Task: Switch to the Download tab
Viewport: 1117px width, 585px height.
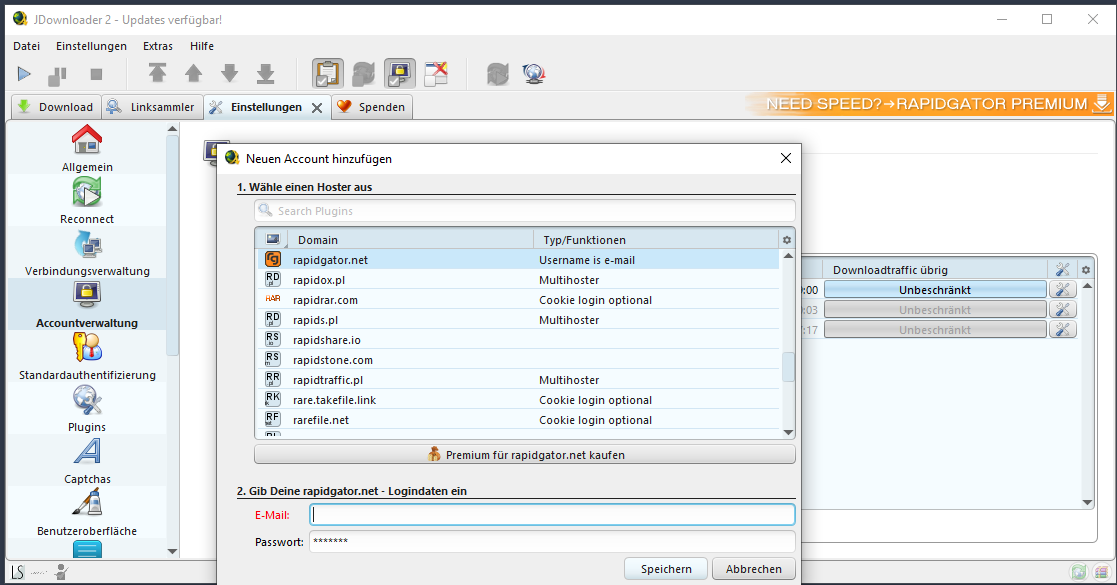Action: coord(56,107)
